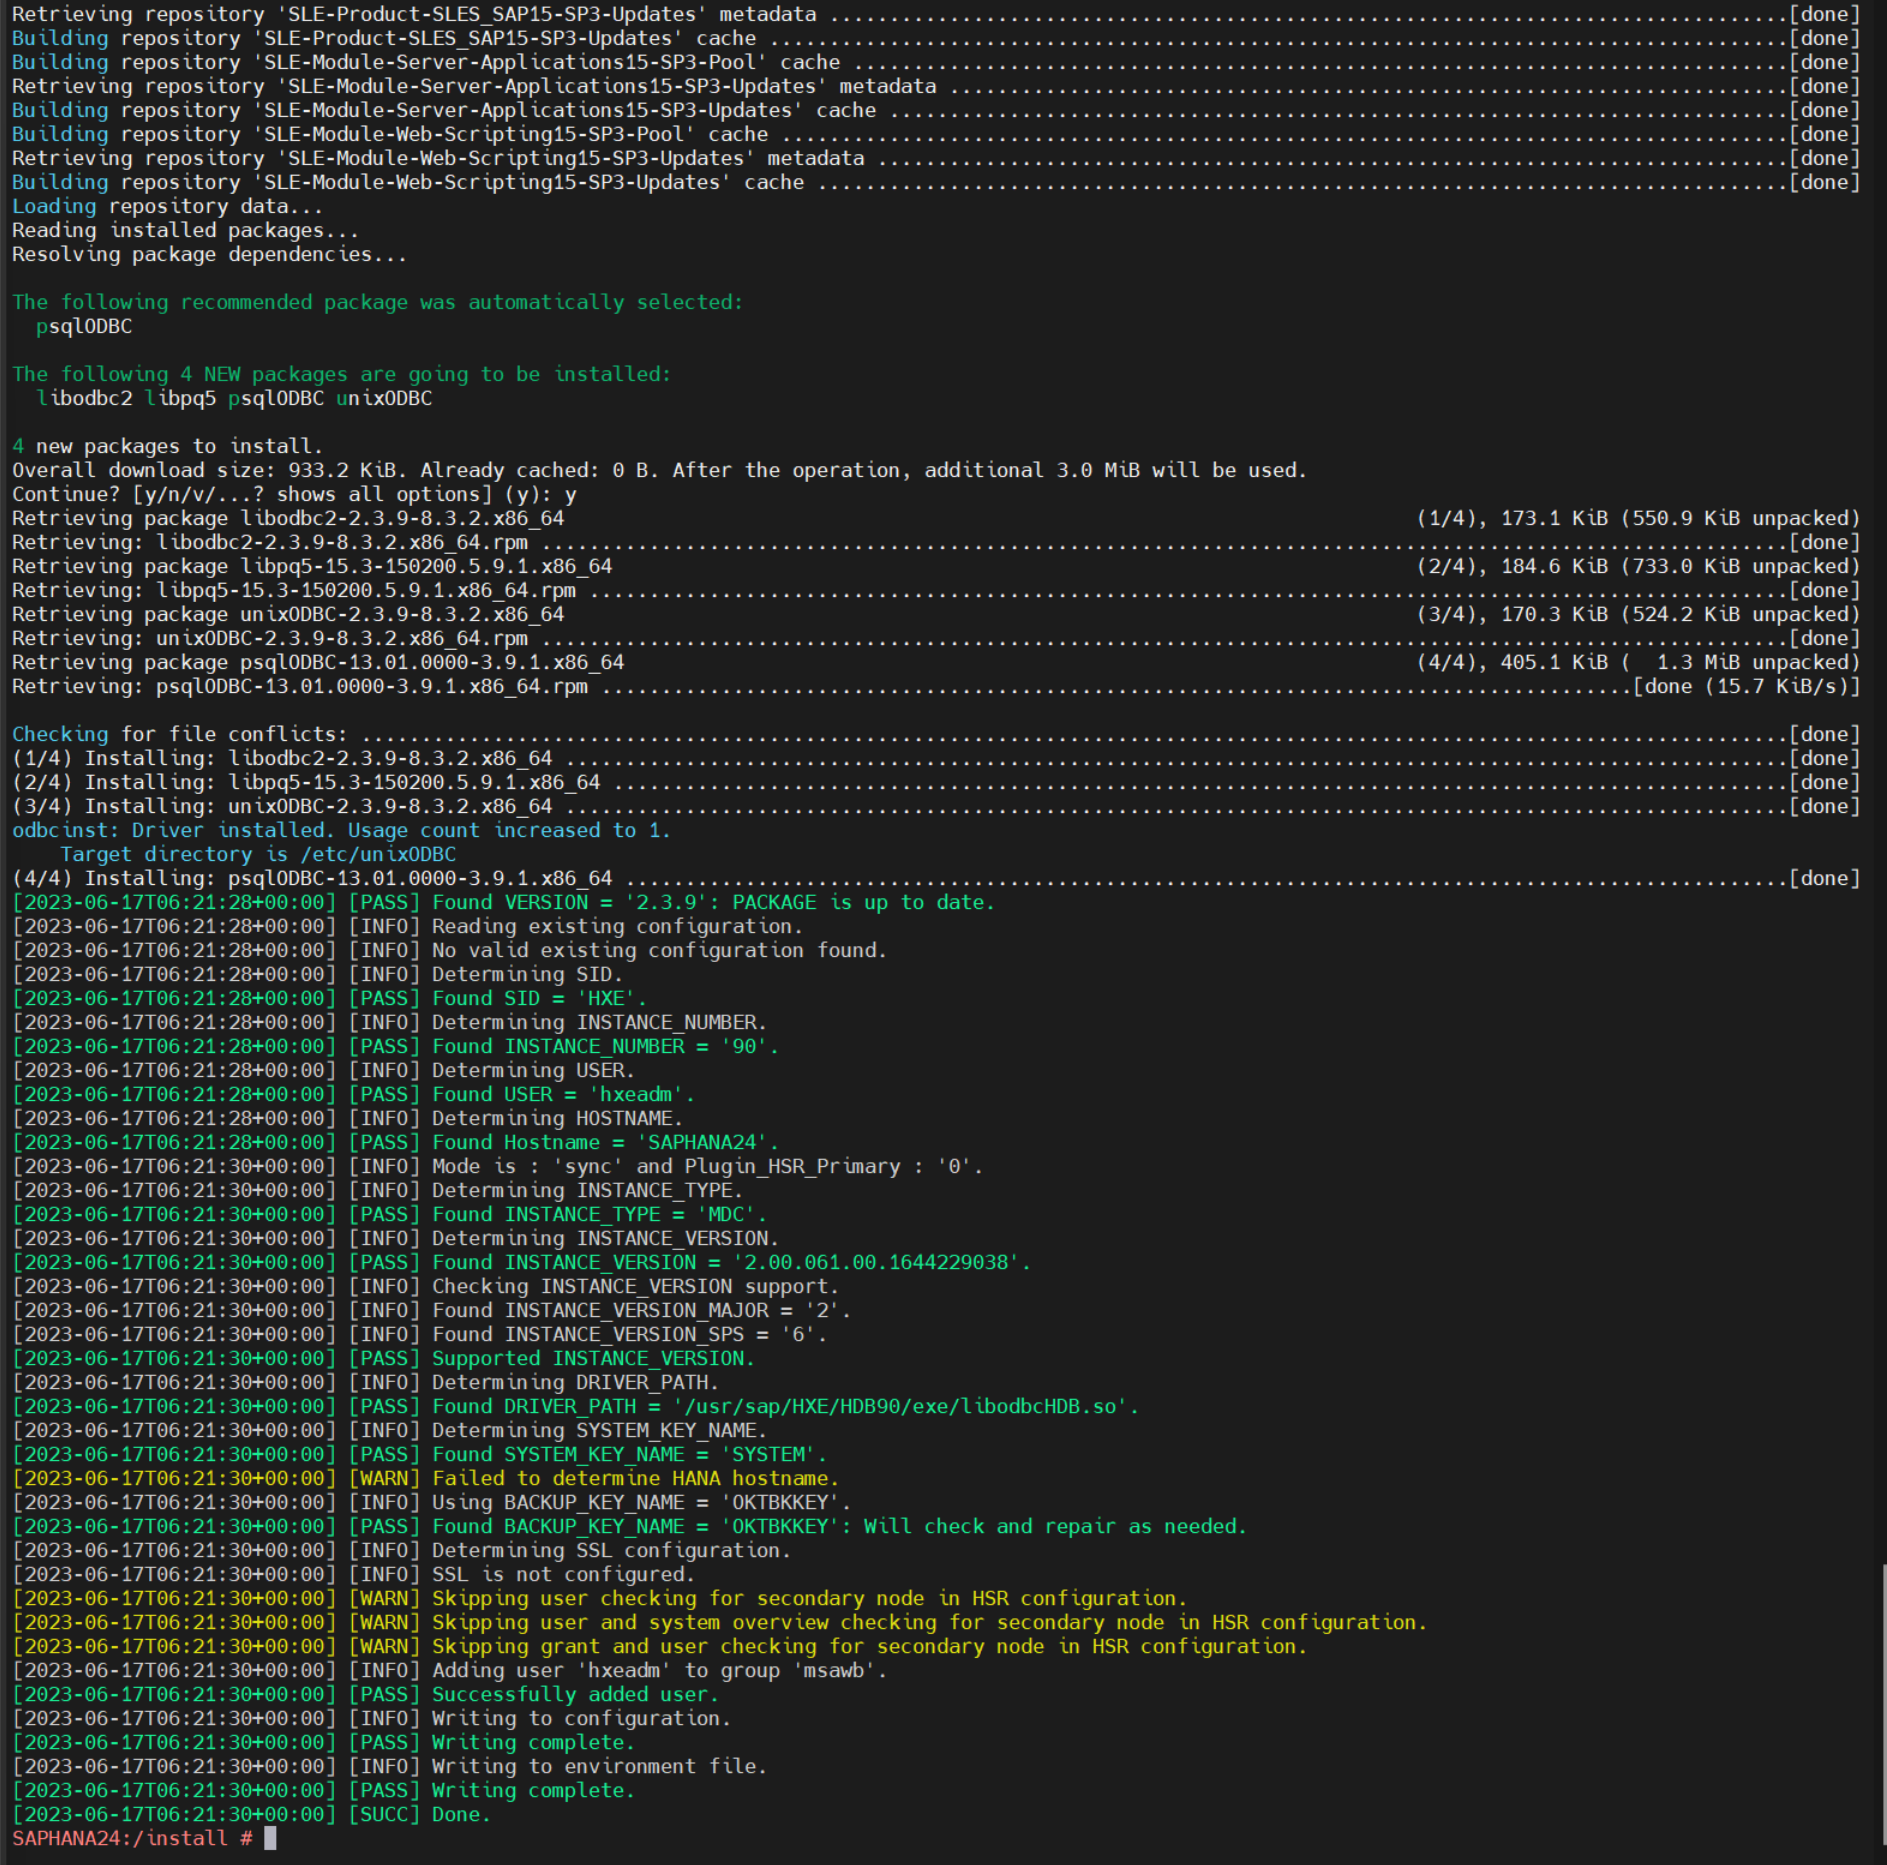The image size is (1887, 1865).
Task: Click the terminal cursor after 'SAPHANA24:/install #'
Action: tap(270, 1838)
